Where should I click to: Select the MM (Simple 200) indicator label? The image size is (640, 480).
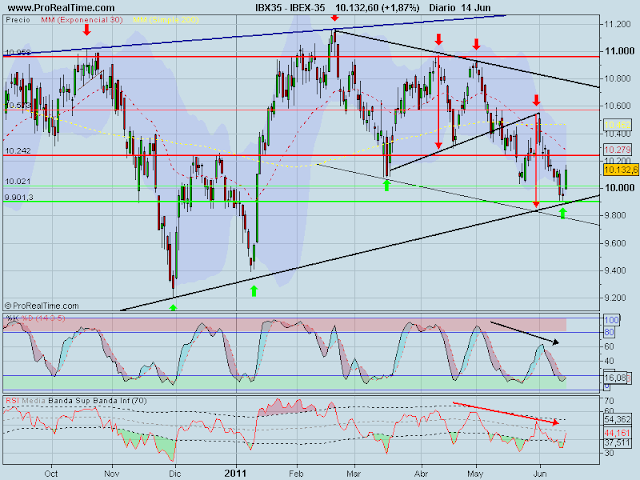tap(166, 20)
